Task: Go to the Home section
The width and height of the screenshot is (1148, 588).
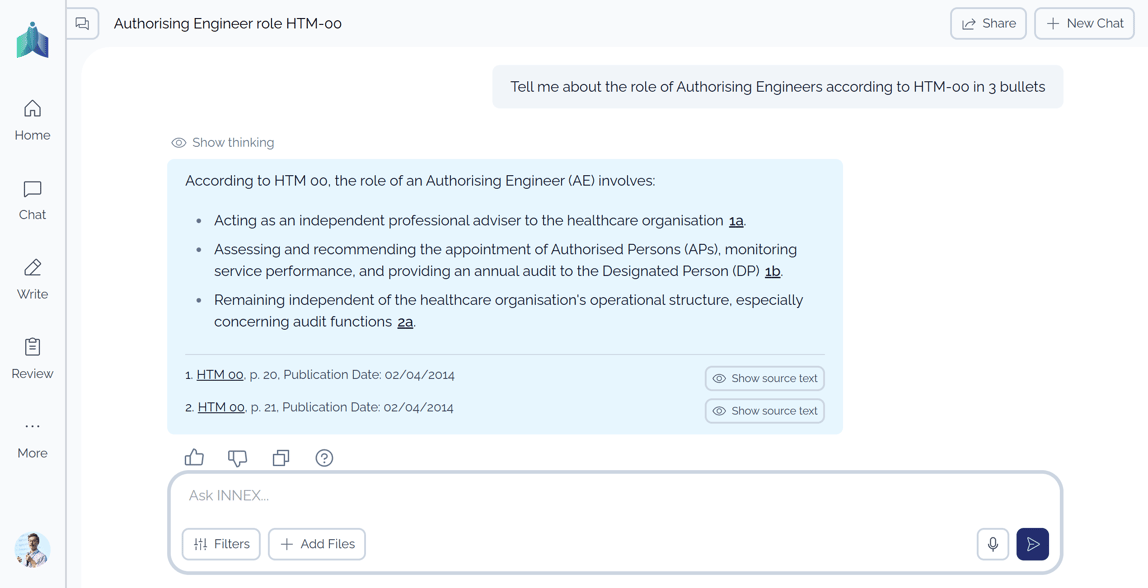Action: pyautogui.click(x=32, y=119)
